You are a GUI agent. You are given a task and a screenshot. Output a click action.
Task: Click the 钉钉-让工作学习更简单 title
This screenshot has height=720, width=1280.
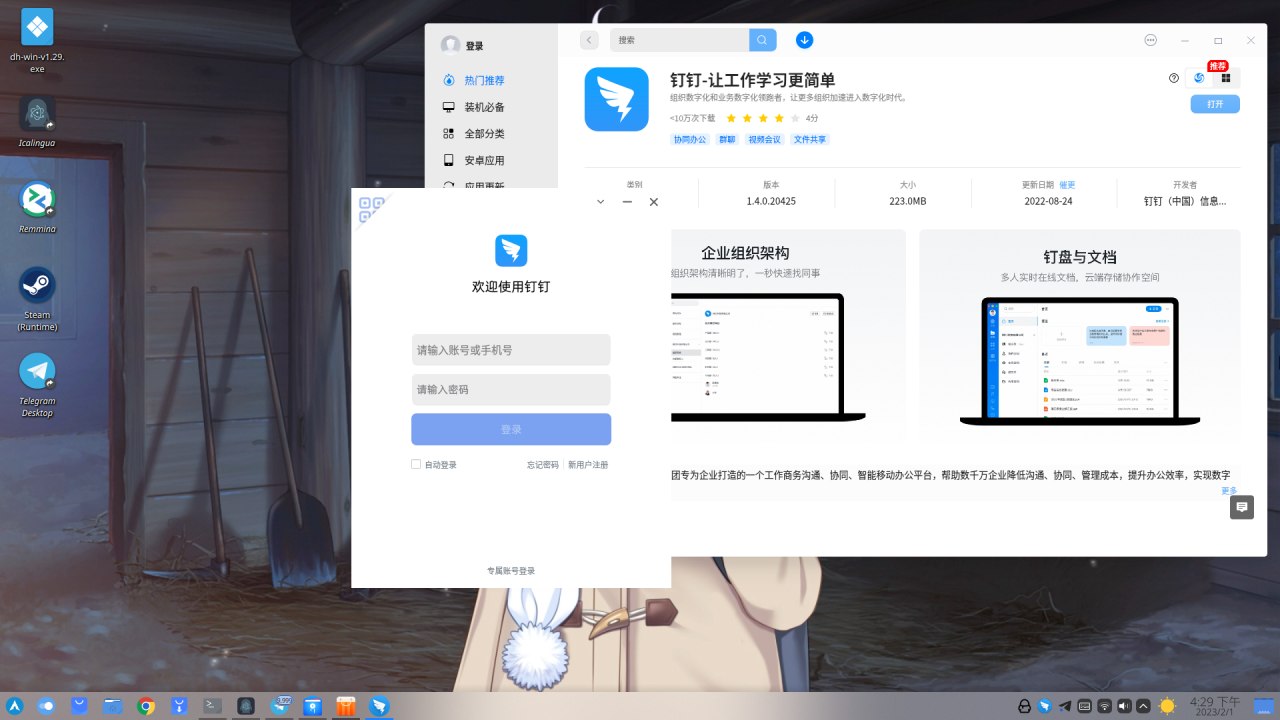coord(752,80)
